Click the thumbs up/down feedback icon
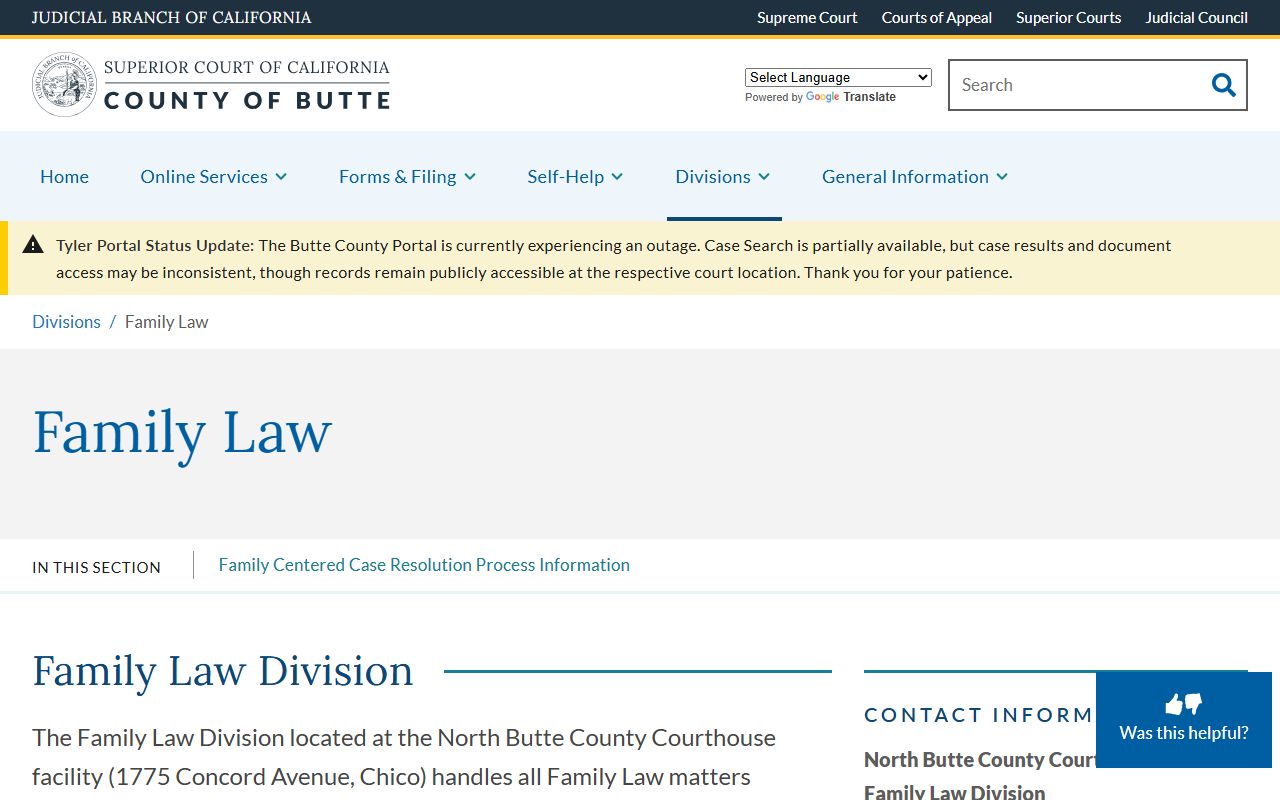 pos(1184,704)
